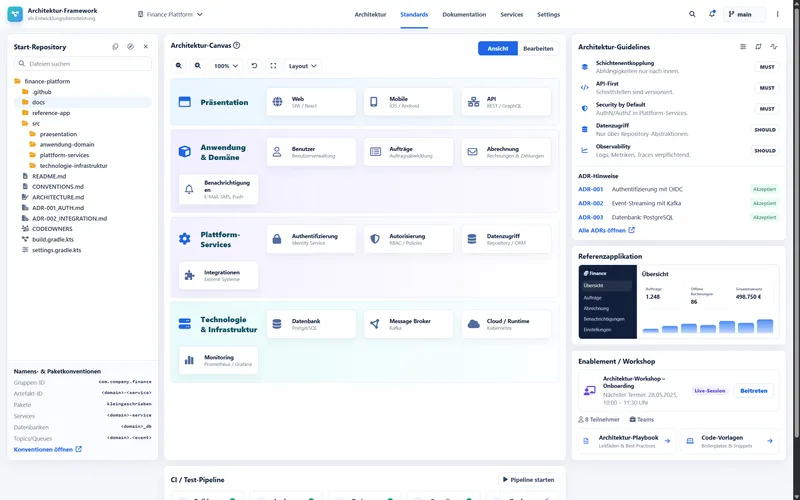This screenshot has width=800, height=500.
Task: Open notifications bell in top bar
Action: click(x=712, y=14)
